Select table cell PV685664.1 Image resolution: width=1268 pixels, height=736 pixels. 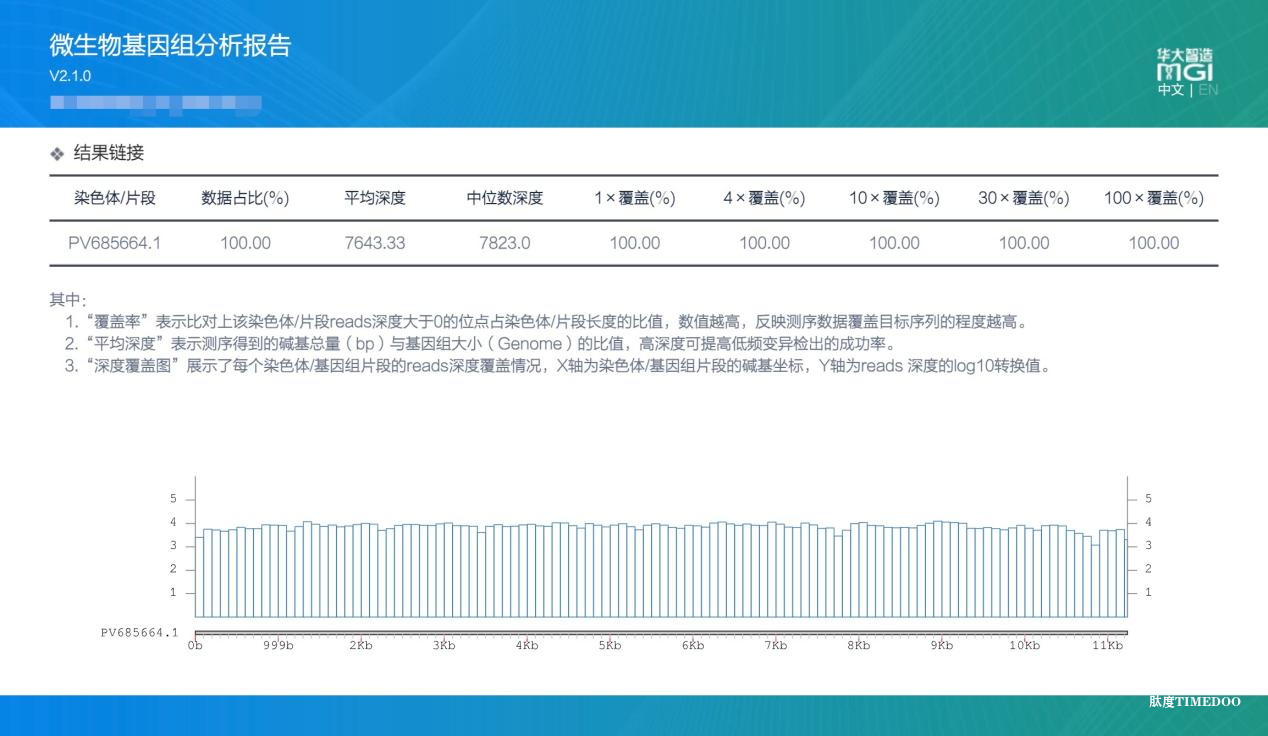[115, 243]
